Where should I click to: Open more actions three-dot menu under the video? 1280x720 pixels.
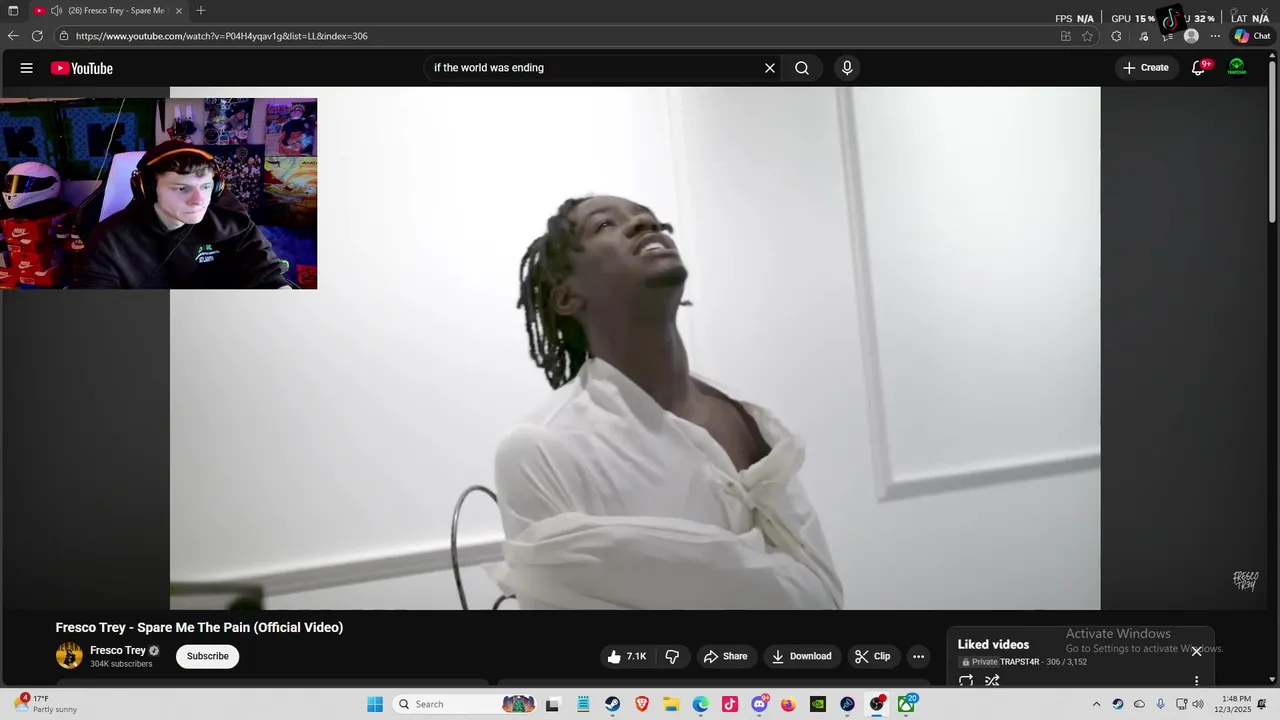(x=918, y=656)
